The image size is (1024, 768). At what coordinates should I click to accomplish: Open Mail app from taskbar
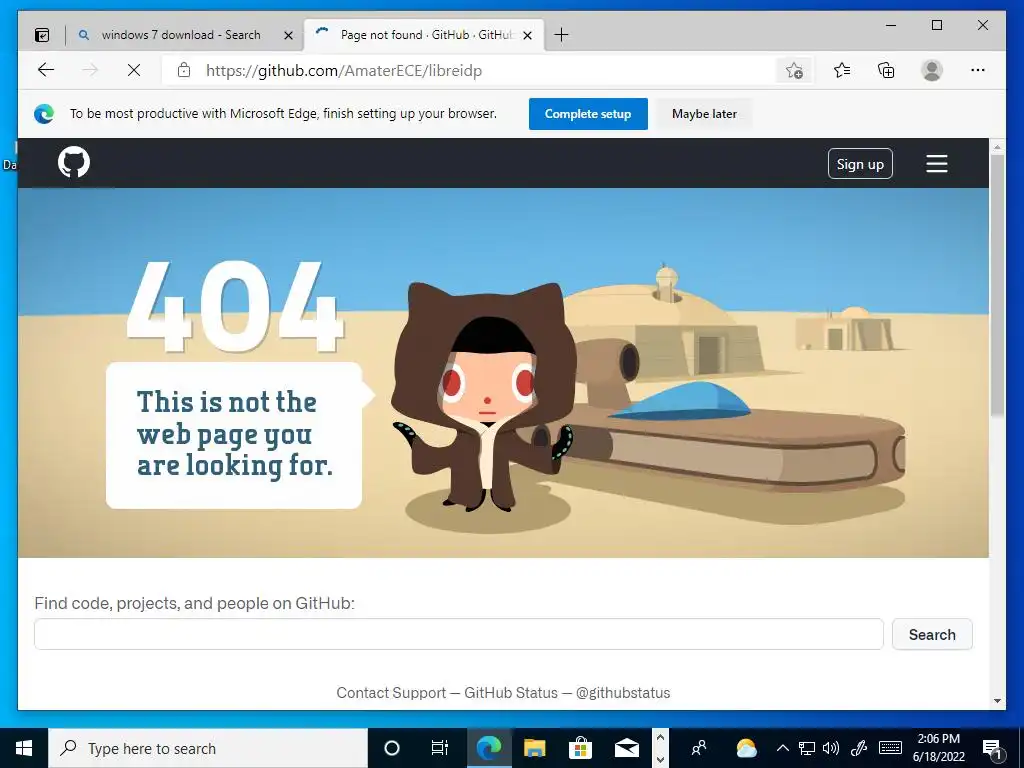pyautogui.click(x=626, y=748)
